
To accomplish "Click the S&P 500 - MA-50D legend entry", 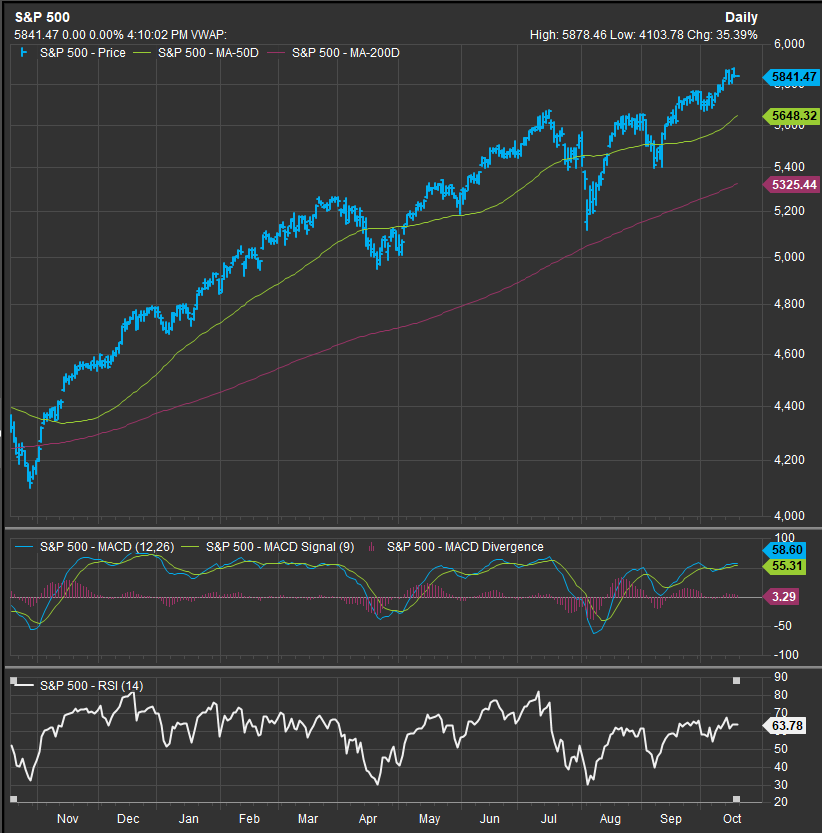I will pyautogui.click(x=208, y=53).
